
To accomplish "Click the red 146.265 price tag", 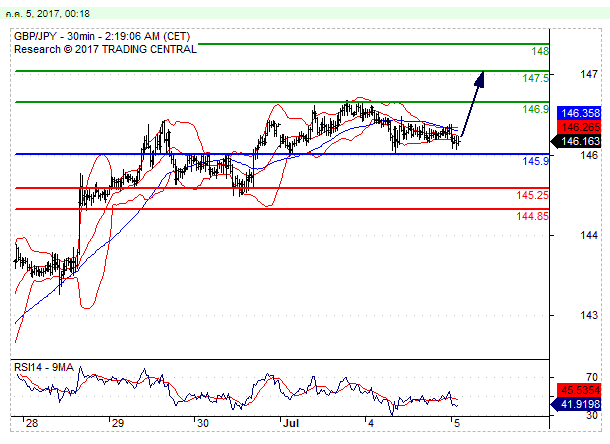I will [x=579, y=127].
